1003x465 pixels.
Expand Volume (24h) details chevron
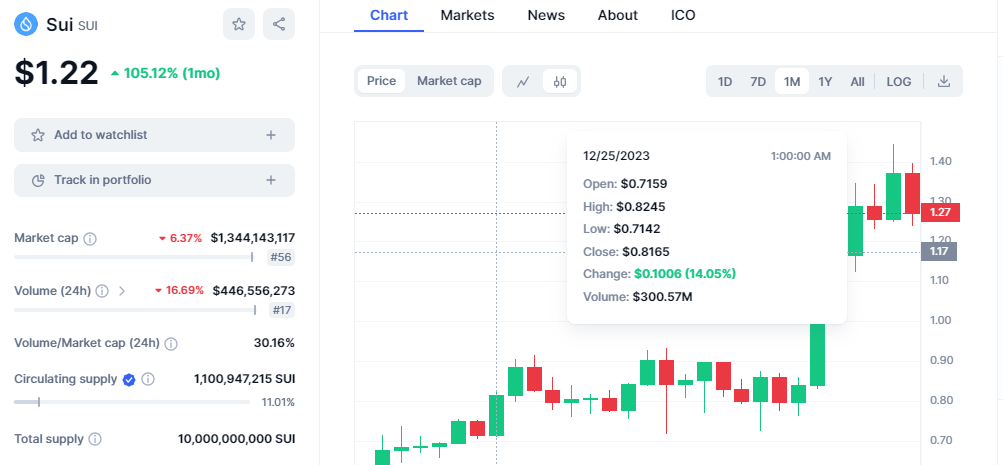tap(122, 291)
